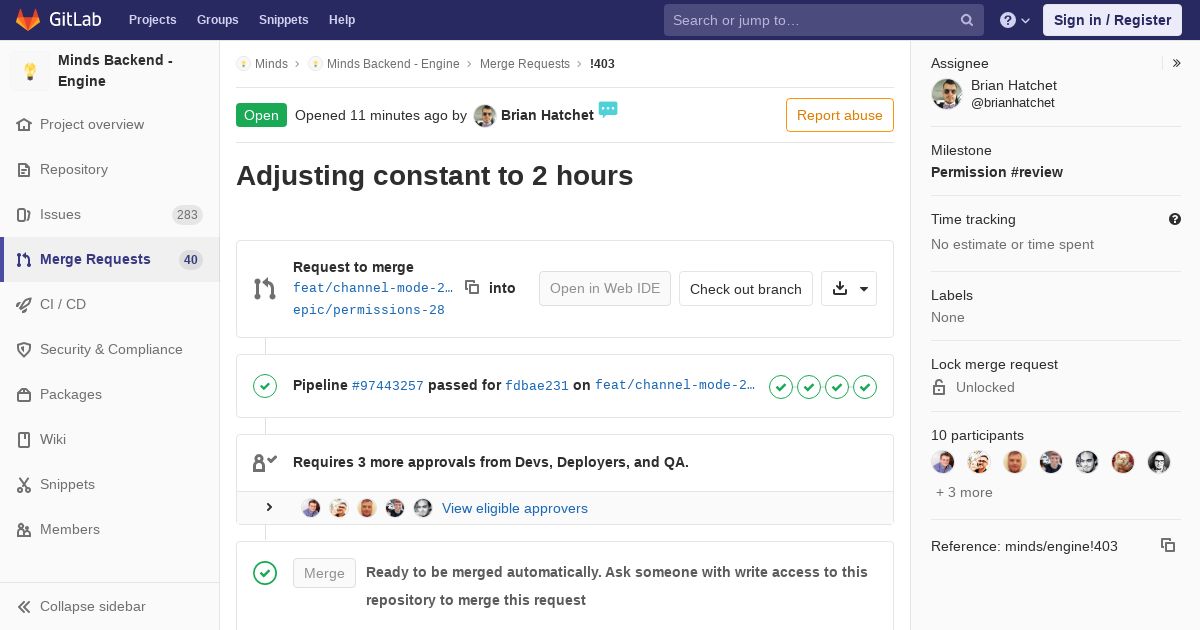
Task: Click the Merge button
Action: pos(324,573)
